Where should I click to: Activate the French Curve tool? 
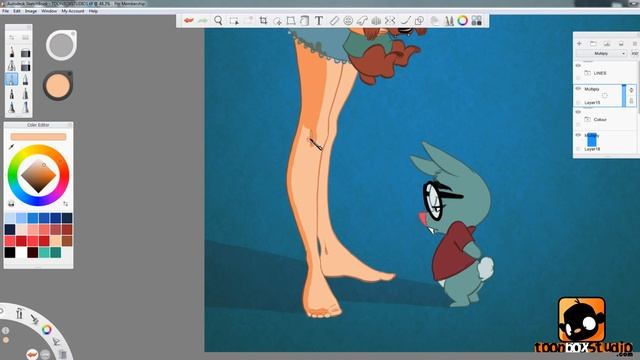(x=362, y=20)
